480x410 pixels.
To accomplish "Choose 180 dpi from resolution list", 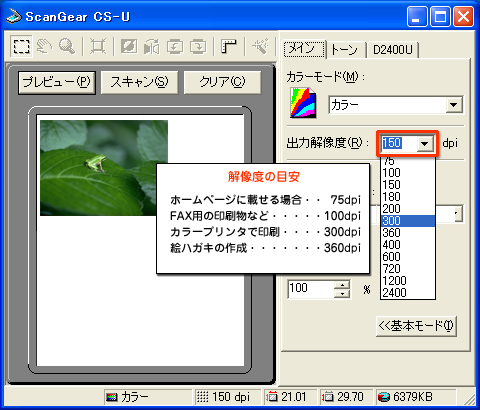I will (408, 197).
